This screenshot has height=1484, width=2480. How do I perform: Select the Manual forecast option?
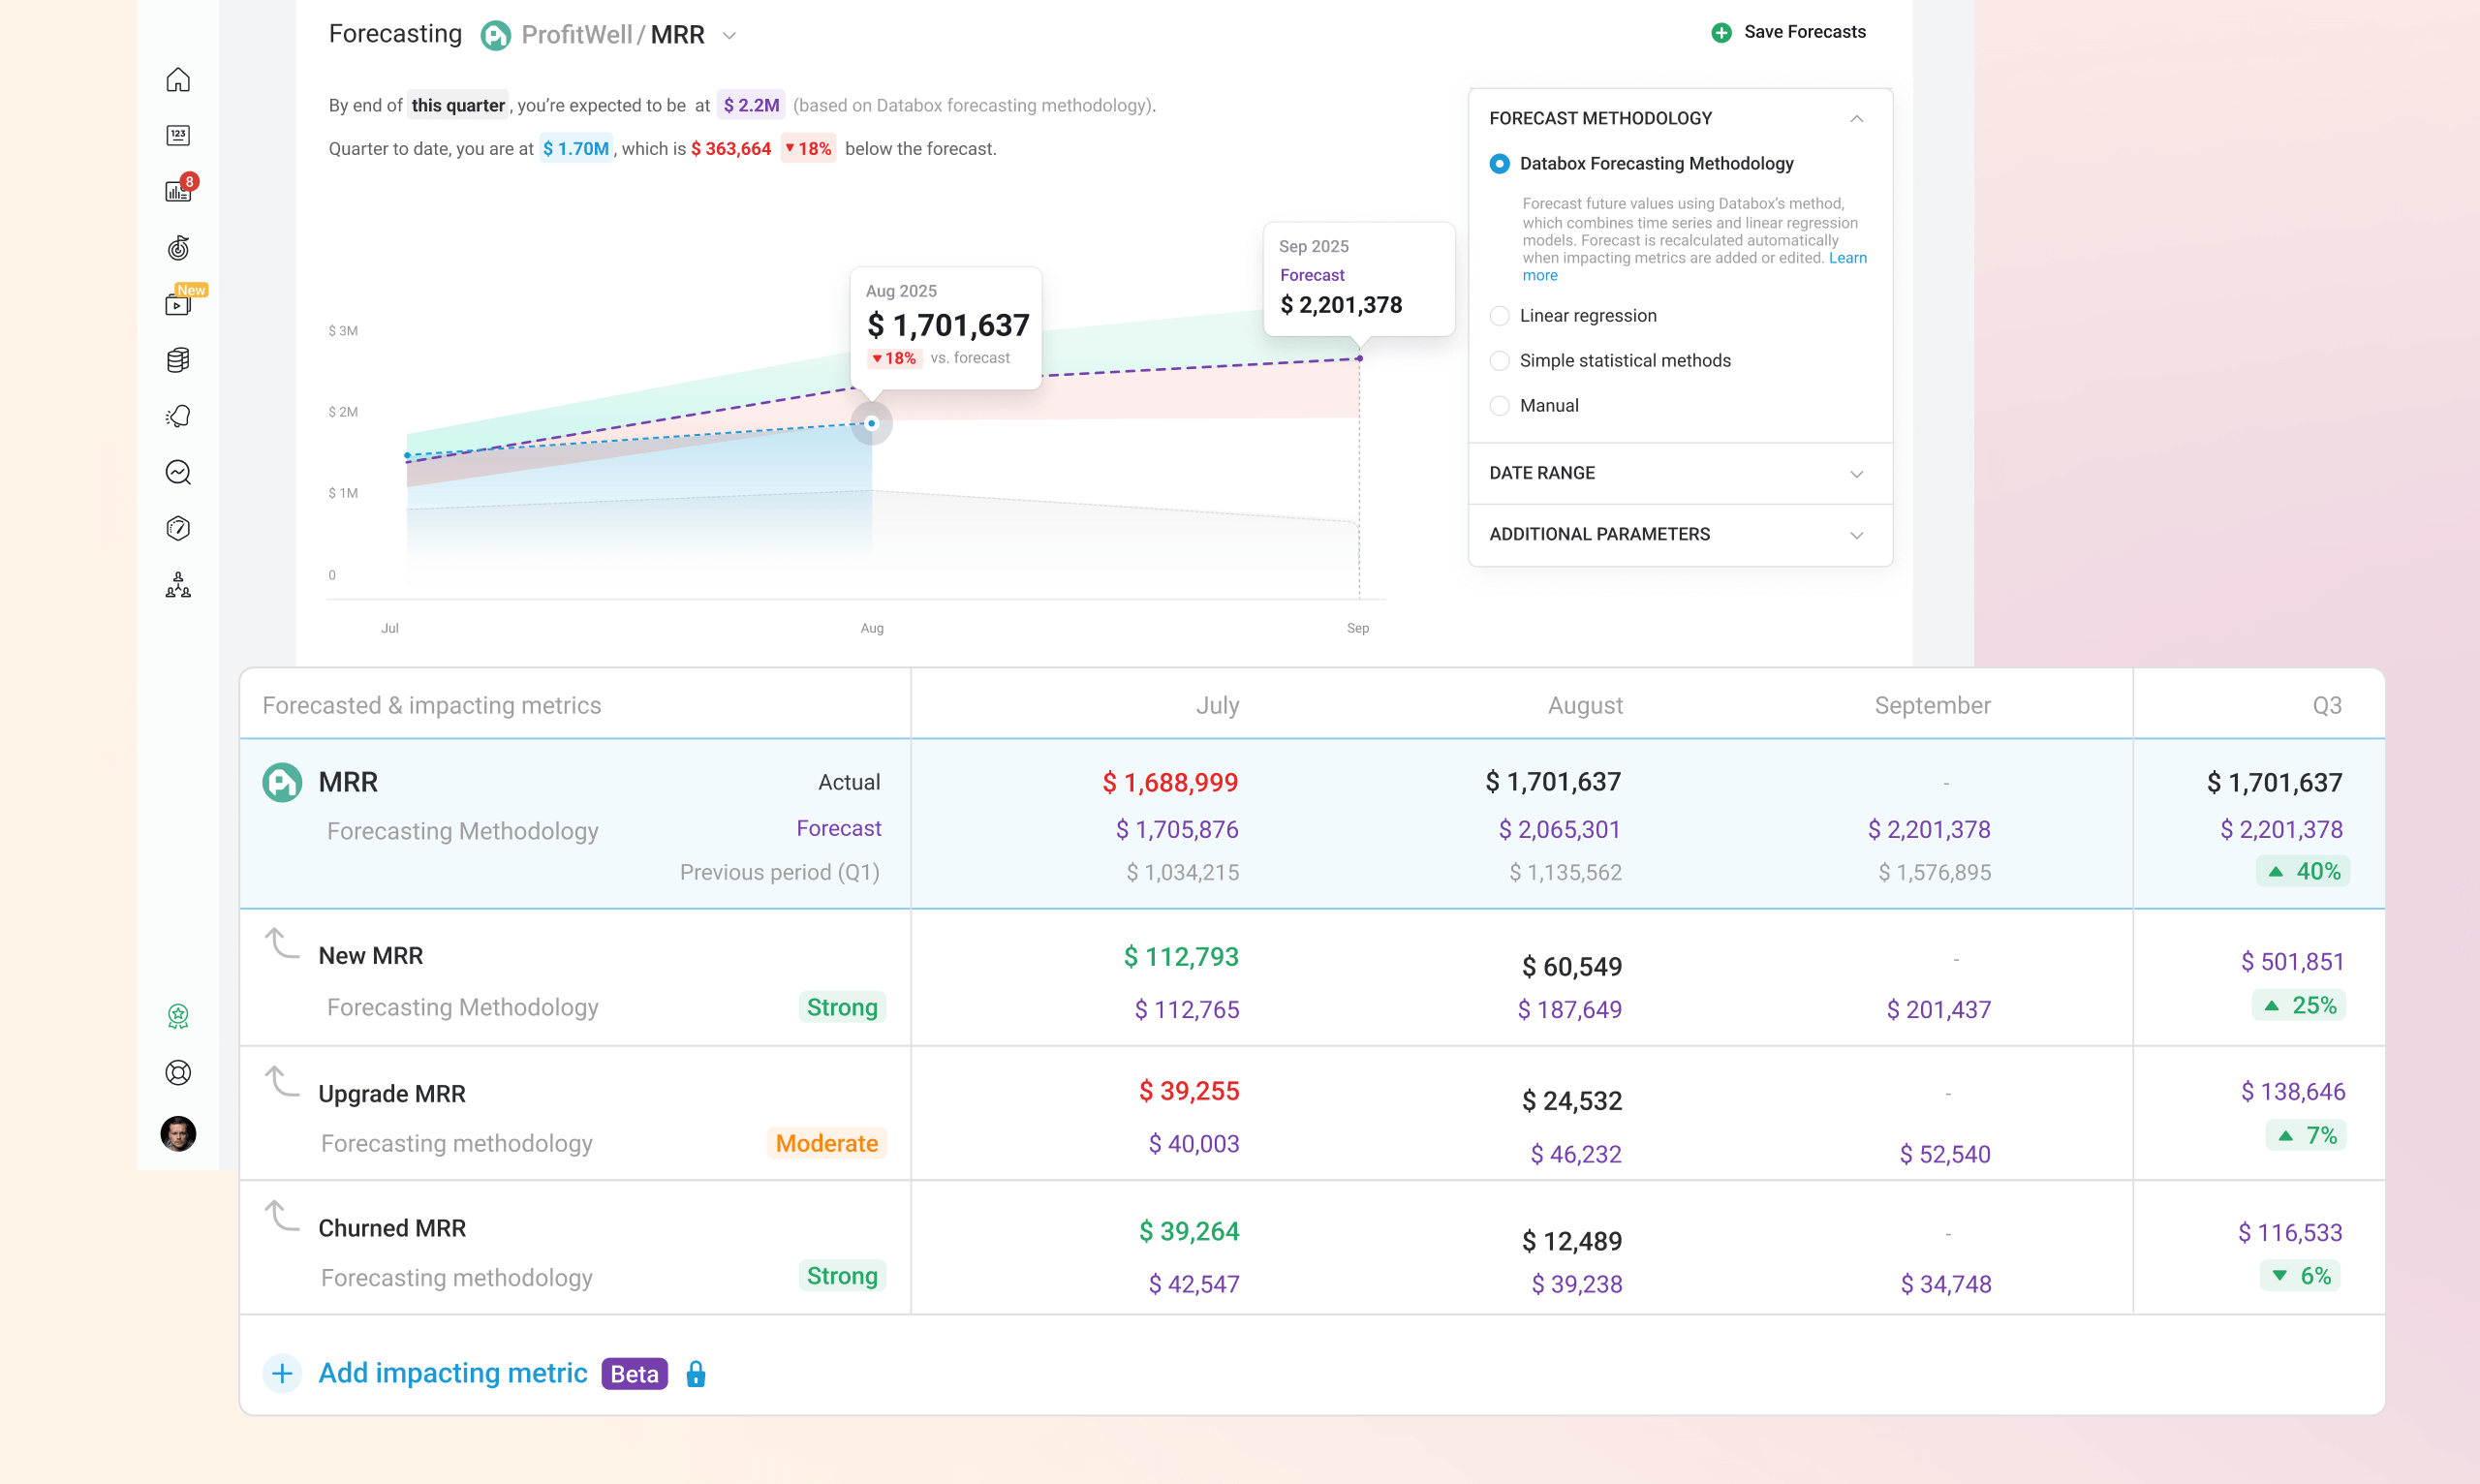tap(1499, 406)
